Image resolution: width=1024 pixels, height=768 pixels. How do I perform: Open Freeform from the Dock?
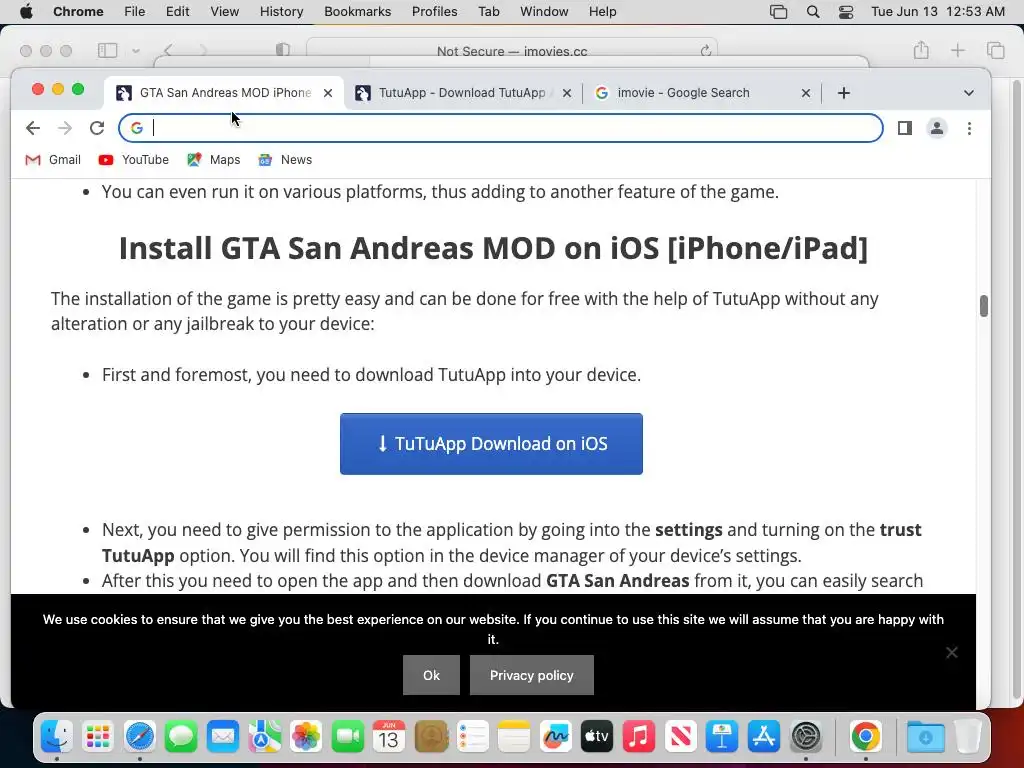[x=555, y=737]
